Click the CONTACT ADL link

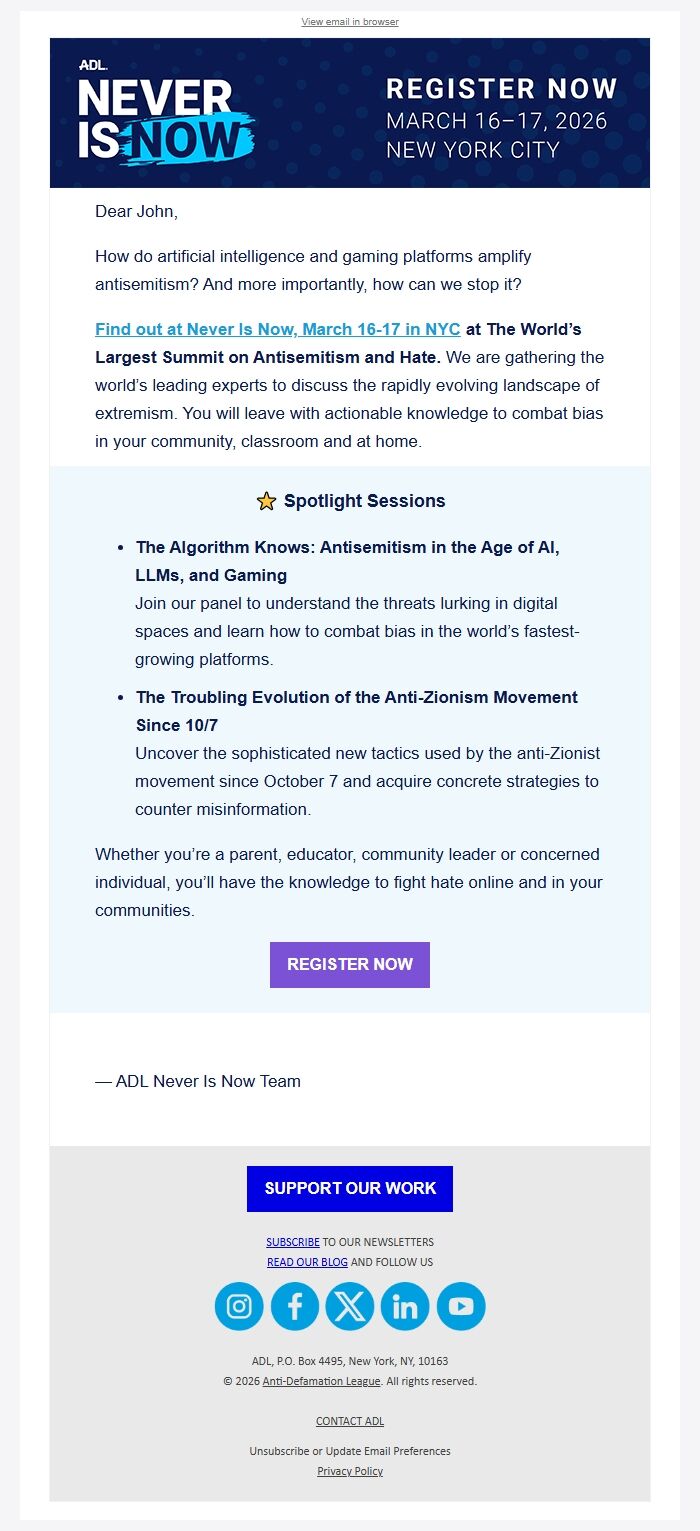pyautogui.click(x=349, y=1421)
